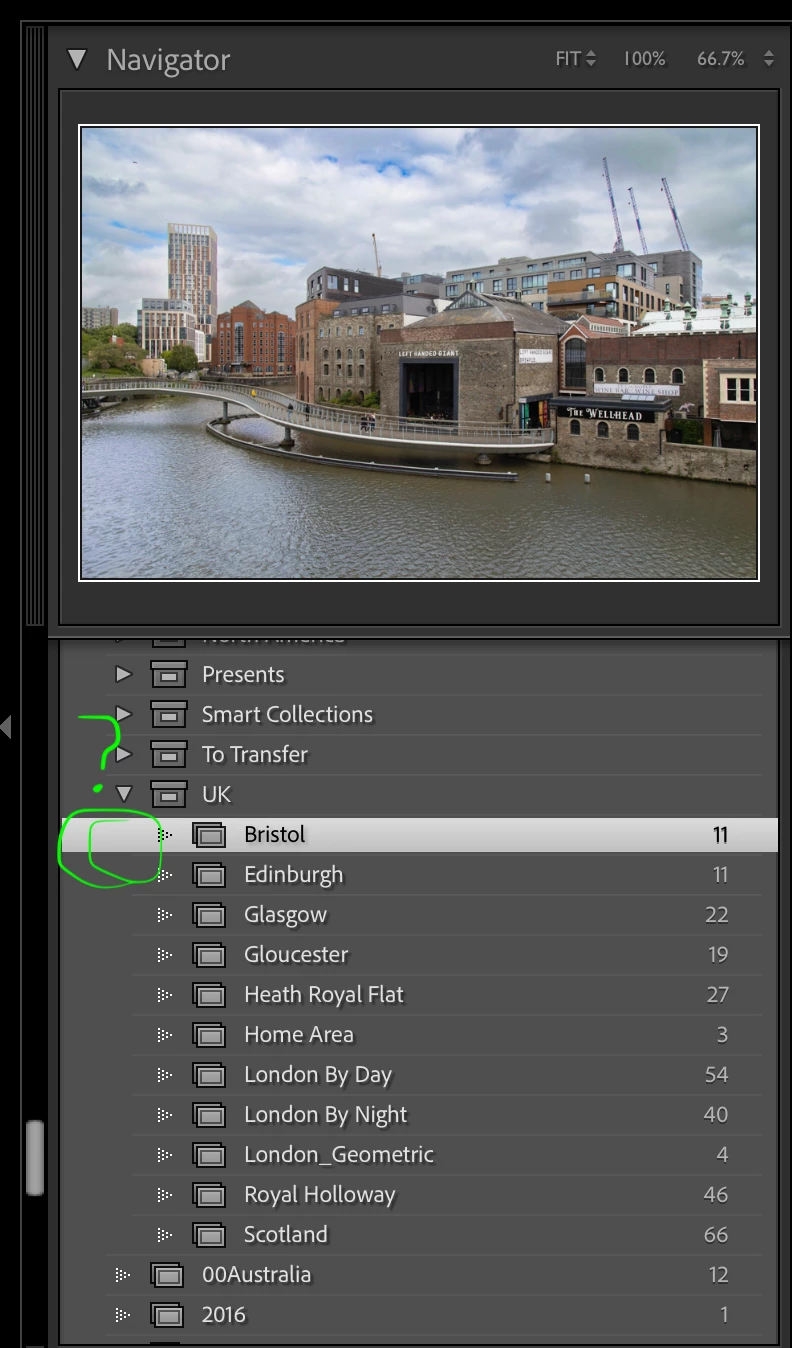Viewport: 792px width, 1348px height.
Task: Open zoom dropdown arrows beside 66.7%
Action: click(x=768, y=59)
